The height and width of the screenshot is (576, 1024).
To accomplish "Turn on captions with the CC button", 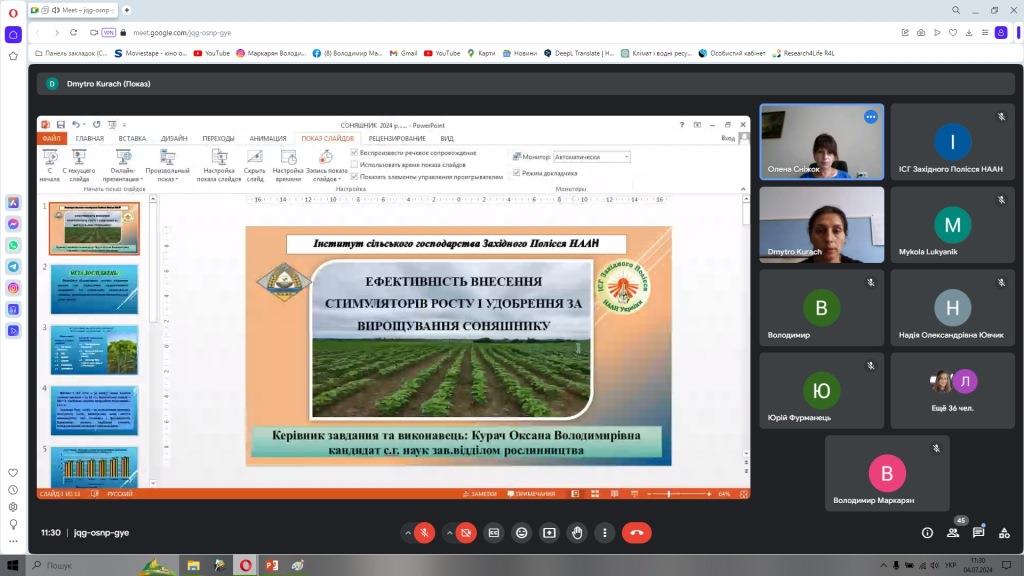I will pyautogui.click(x=493, y=533).
